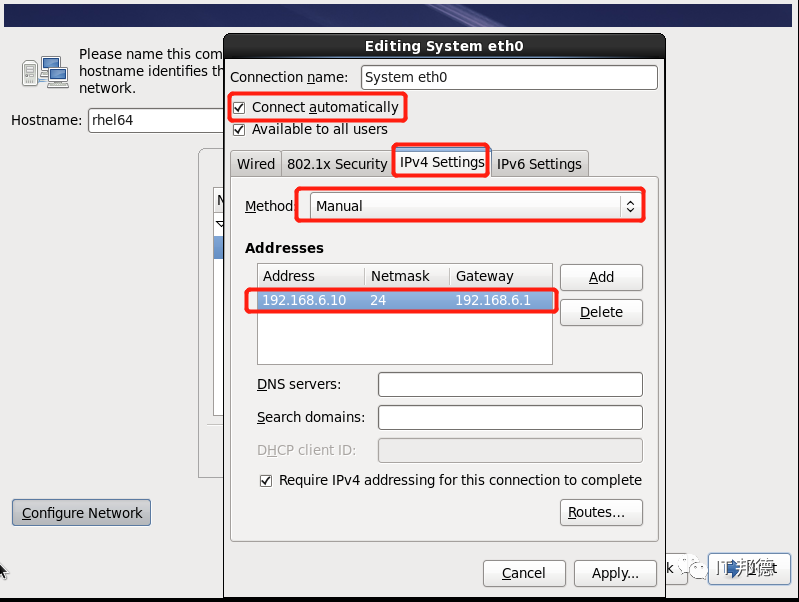Click the Hostname field showing rhel64
Image resolution: width=799 pixels, height=602 pixels.
tap(155, 120)
